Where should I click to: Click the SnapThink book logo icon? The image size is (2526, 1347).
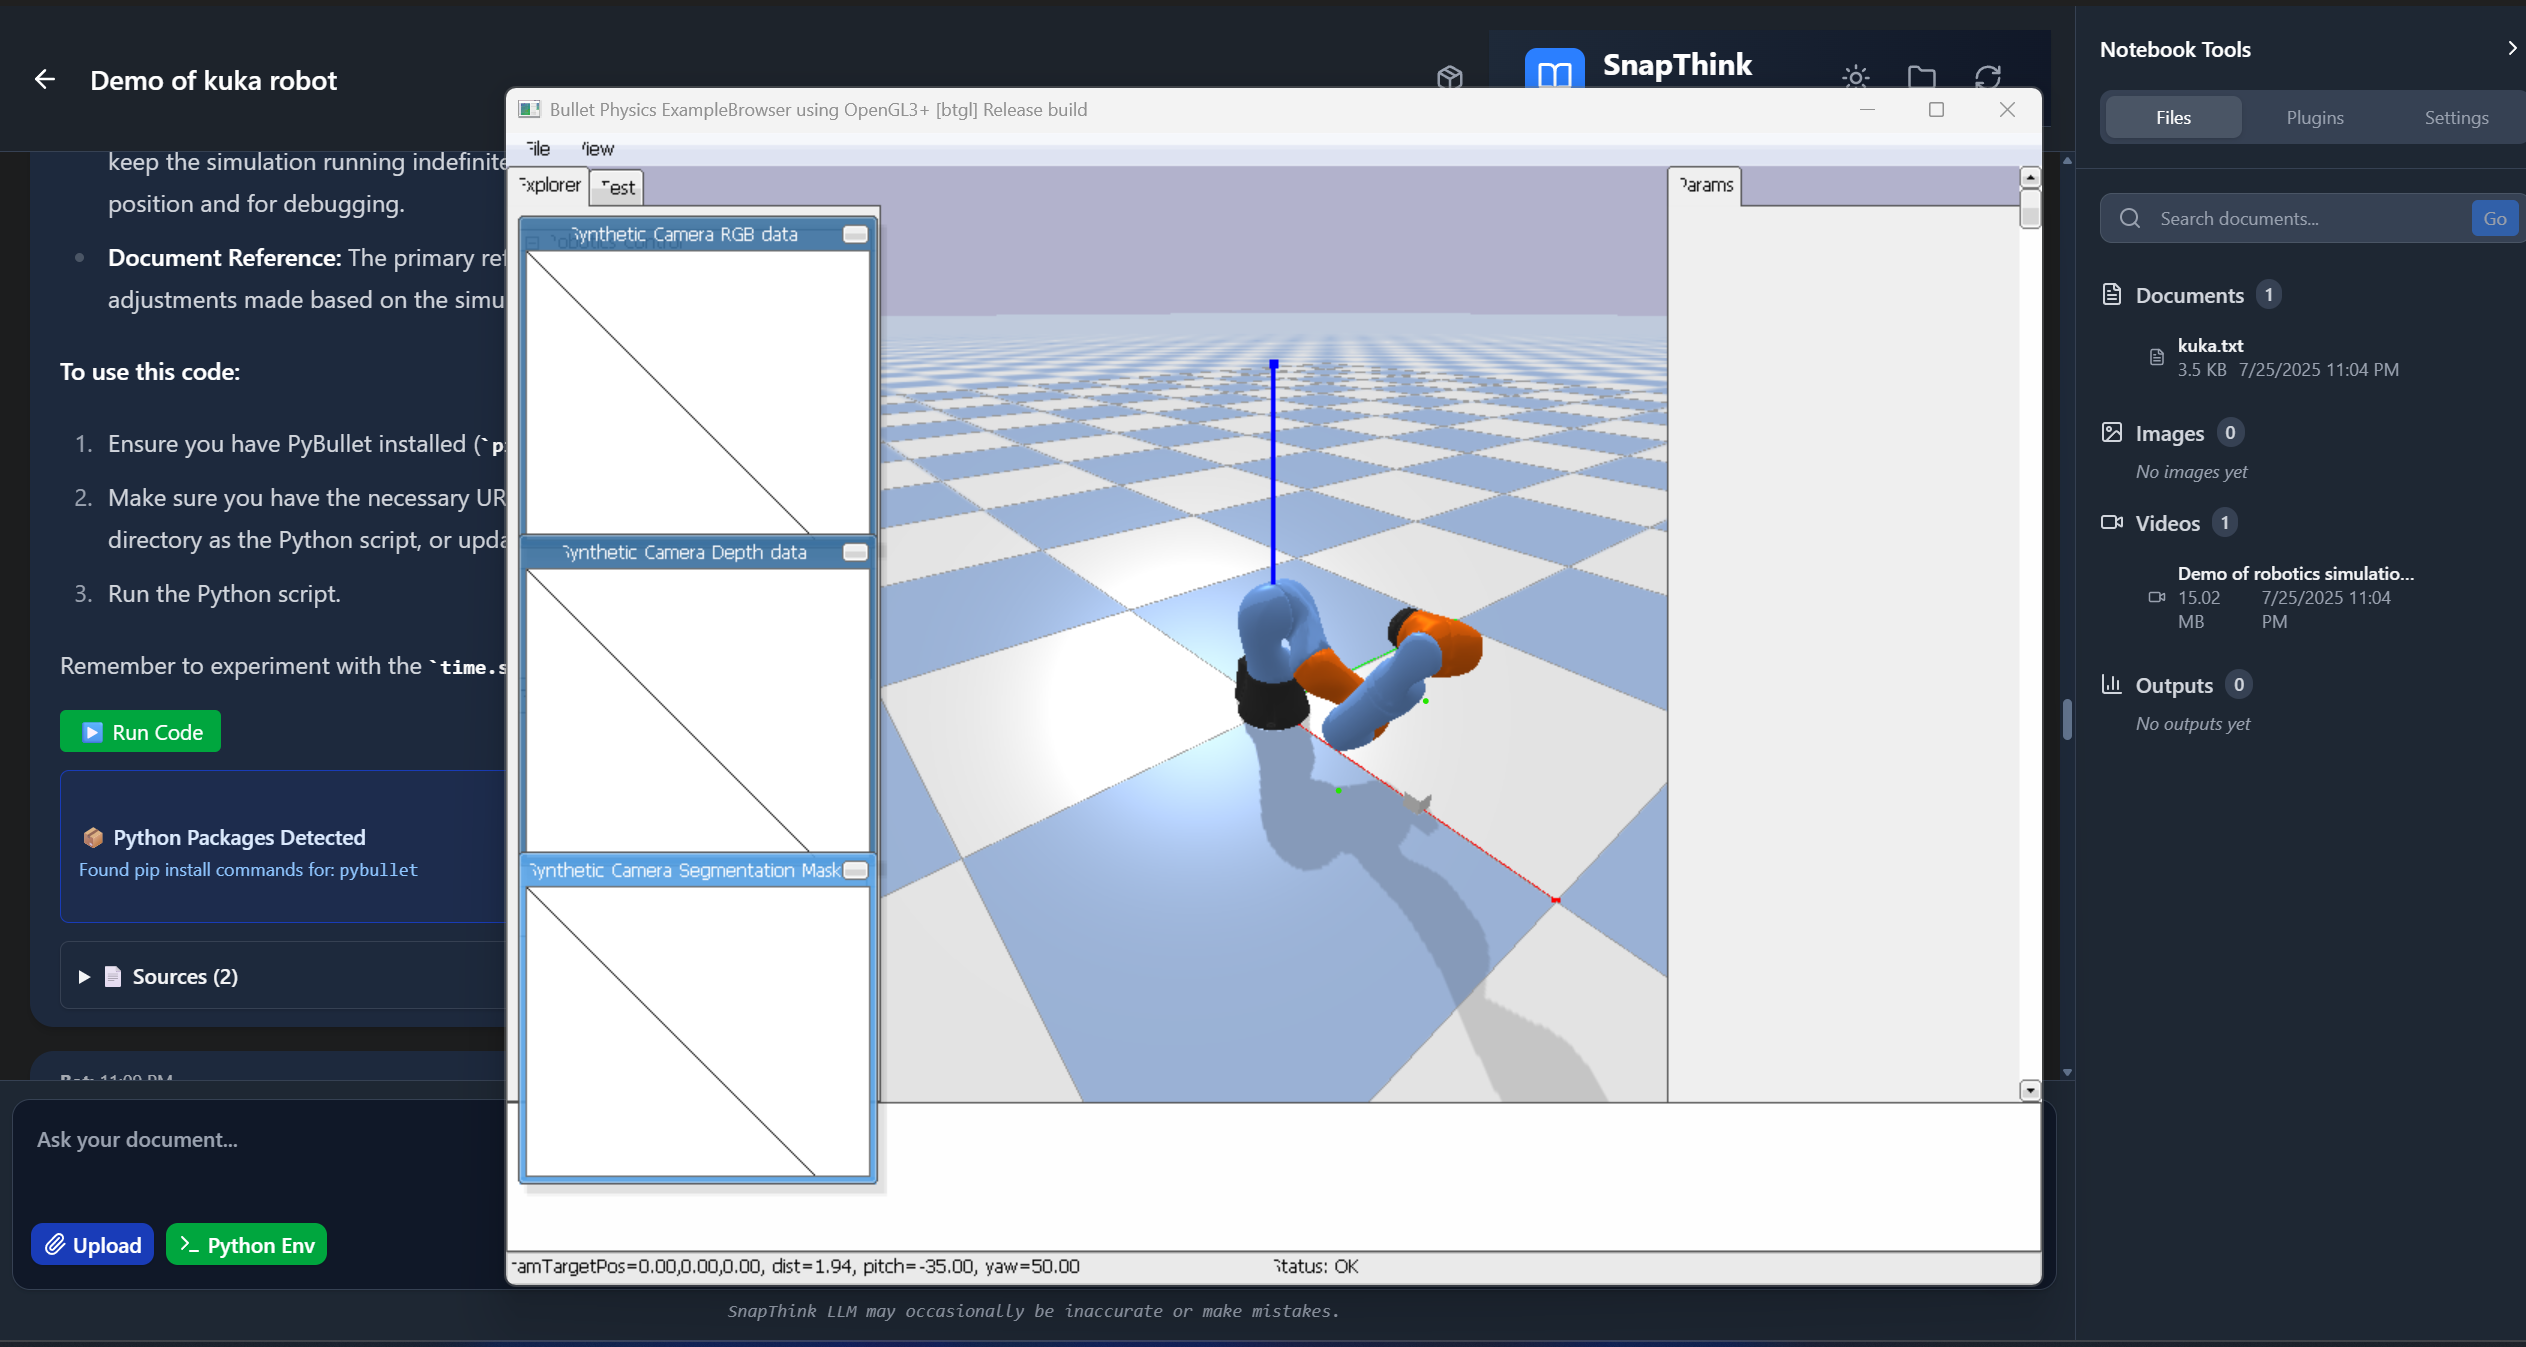1554,71
